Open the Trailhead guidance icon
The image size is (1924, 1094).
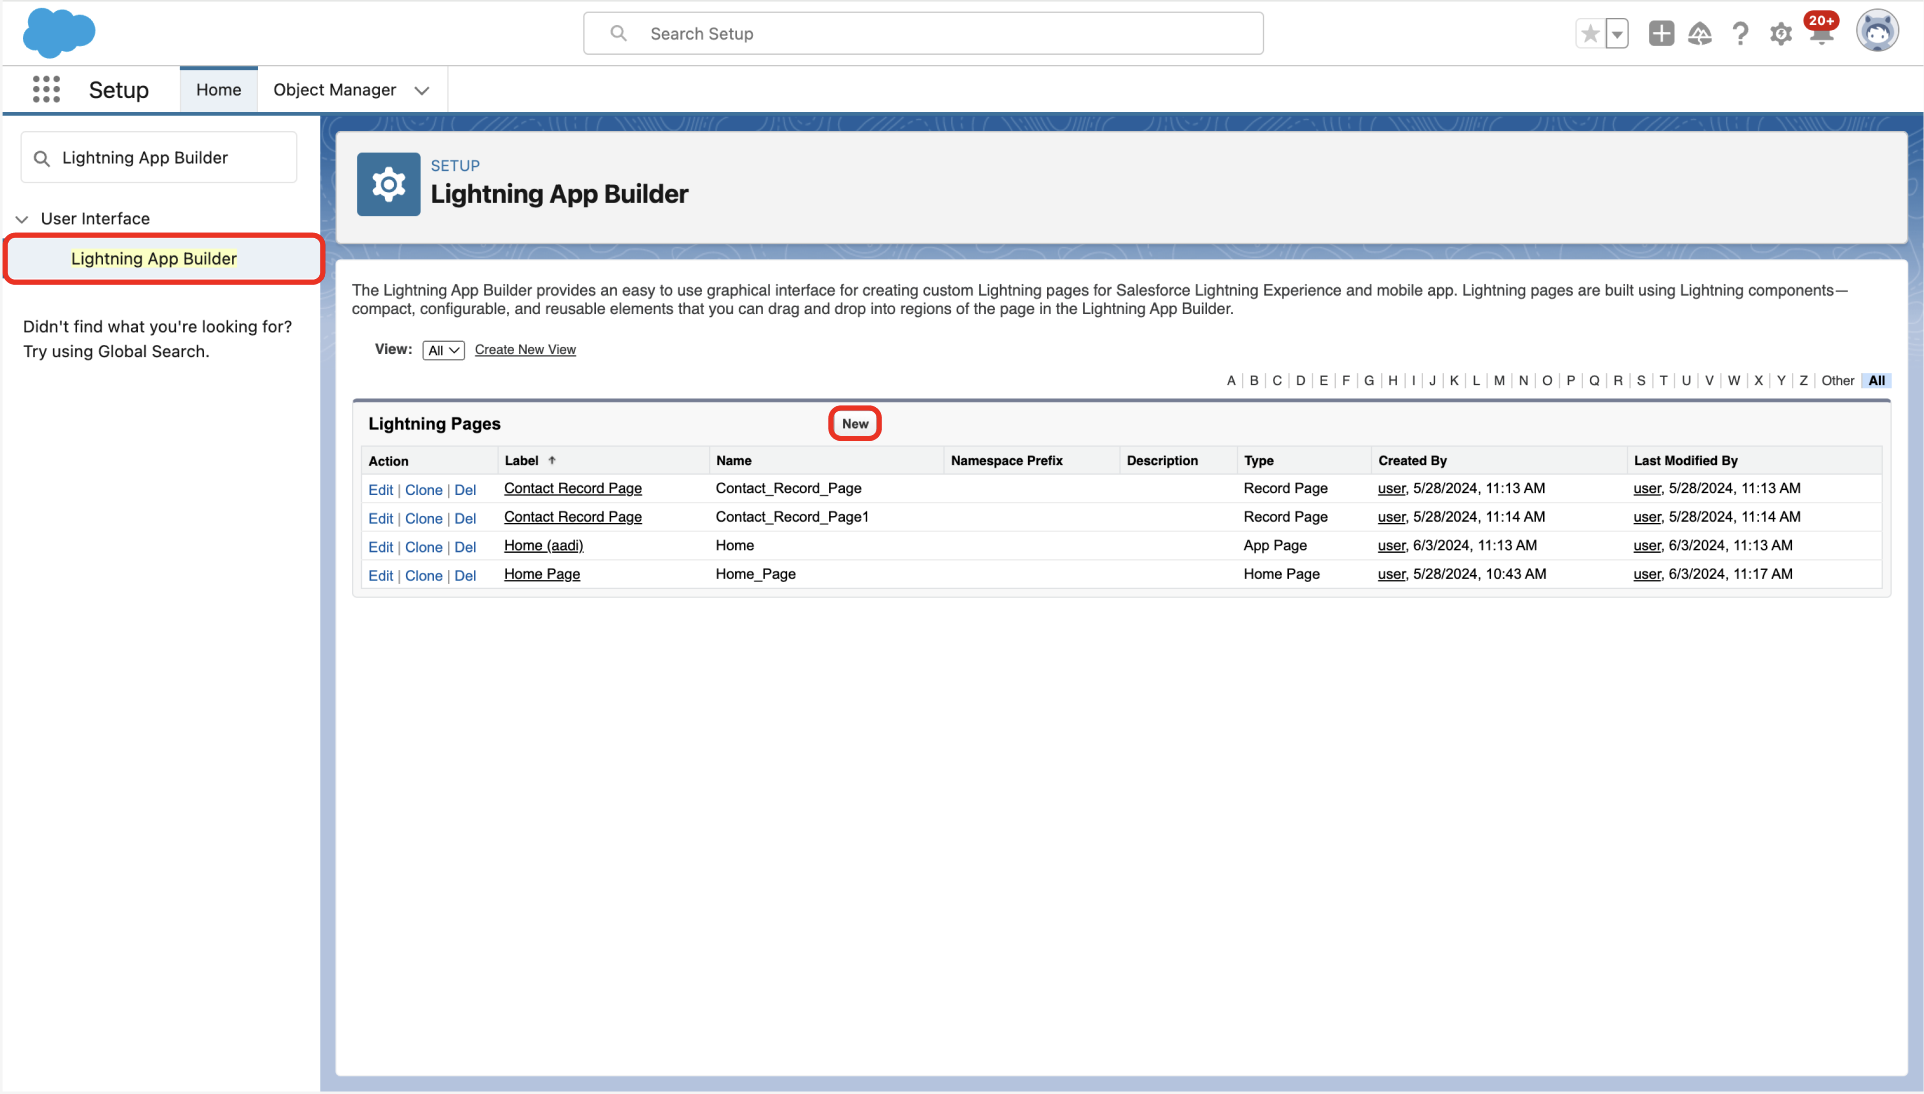(1700, 34)
